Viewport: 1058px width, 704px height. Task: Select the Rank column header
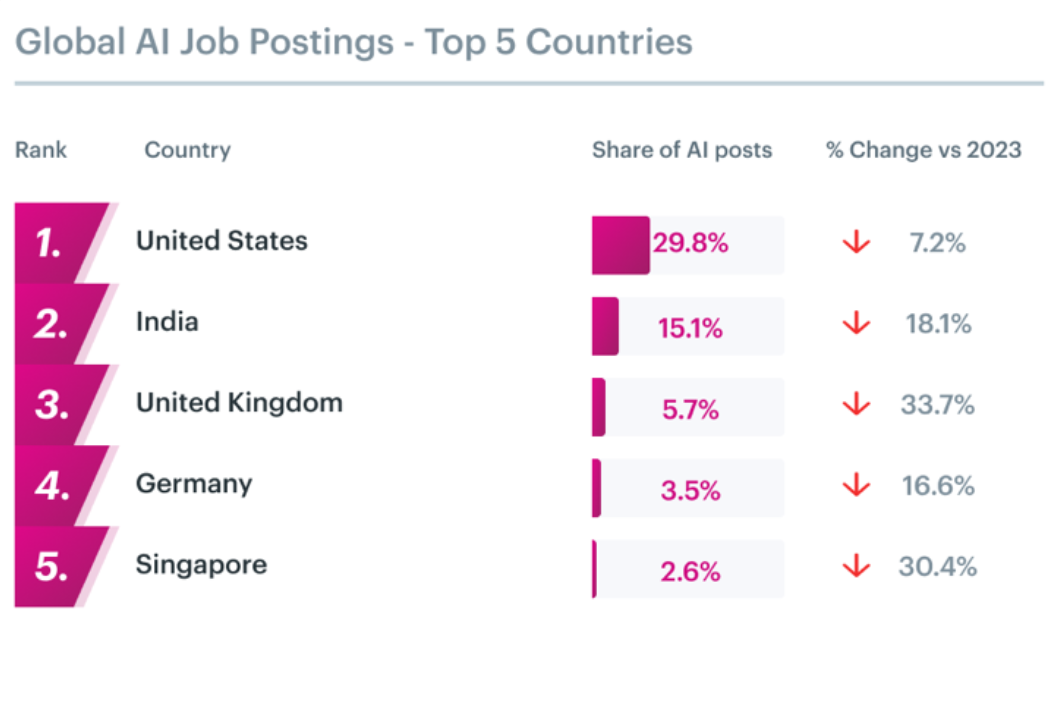41,150
